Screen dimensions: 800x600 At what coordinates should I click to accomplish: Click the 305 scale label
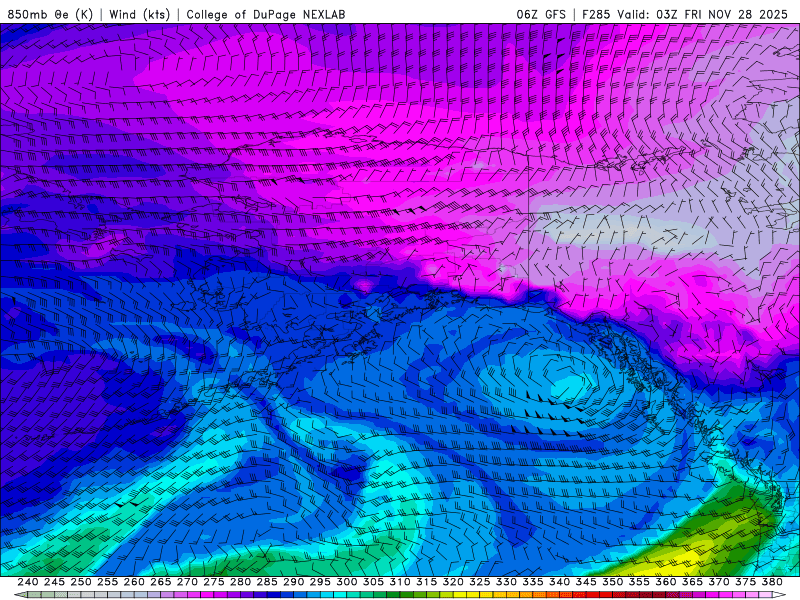(373, 582)
